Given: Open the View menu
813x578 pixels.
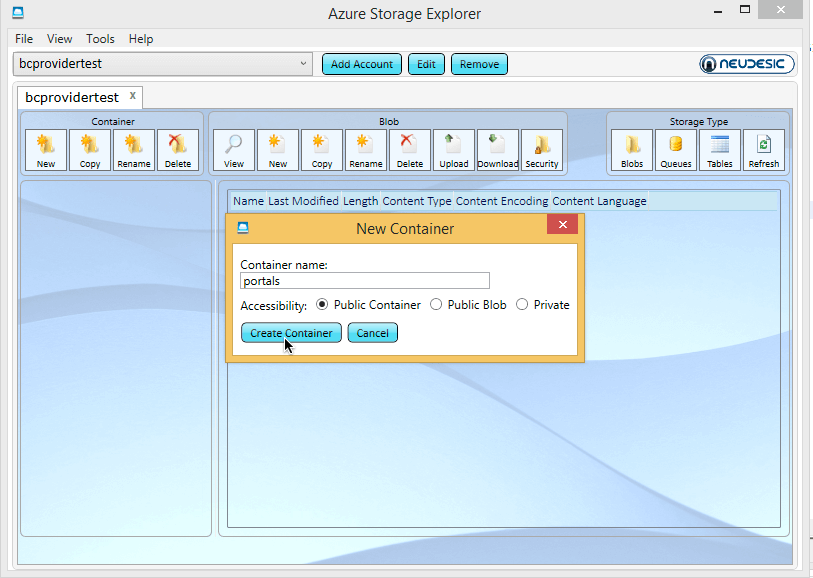Looking at the screenshot, I should (x=59, y=39).
